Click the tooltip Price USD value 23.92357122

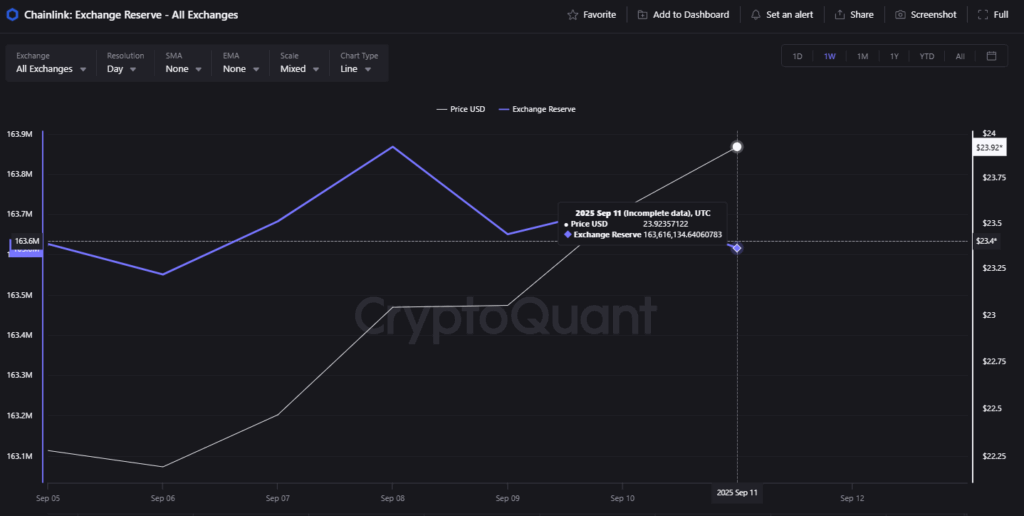click(x=665, y=223)
